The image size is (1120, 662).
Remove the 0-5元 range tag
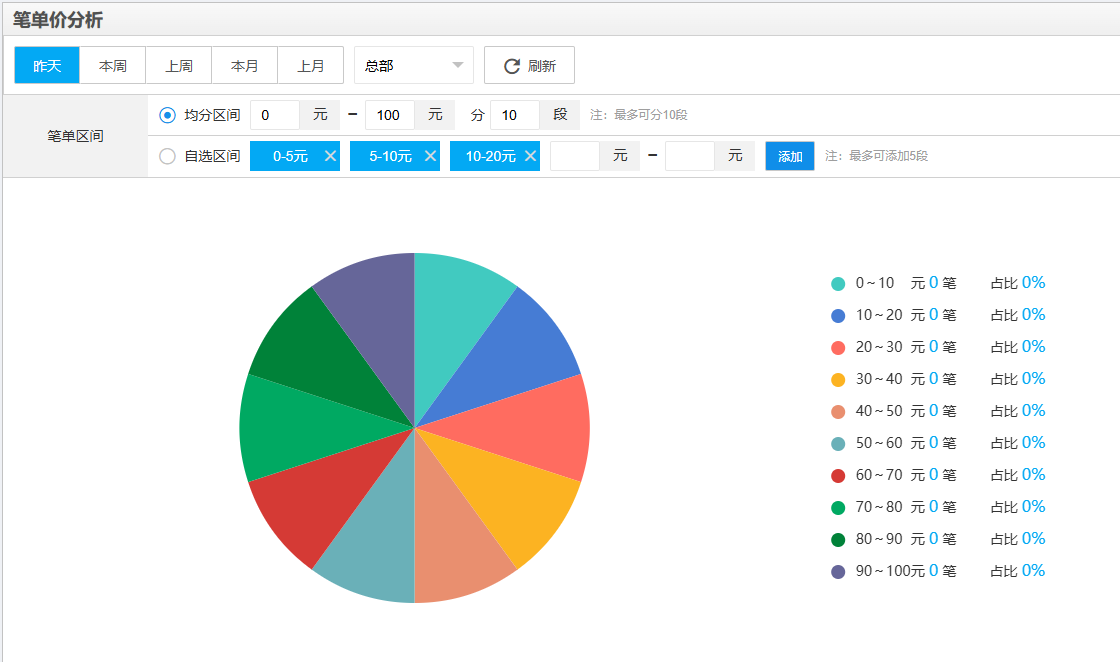click(x=330, y=156)
